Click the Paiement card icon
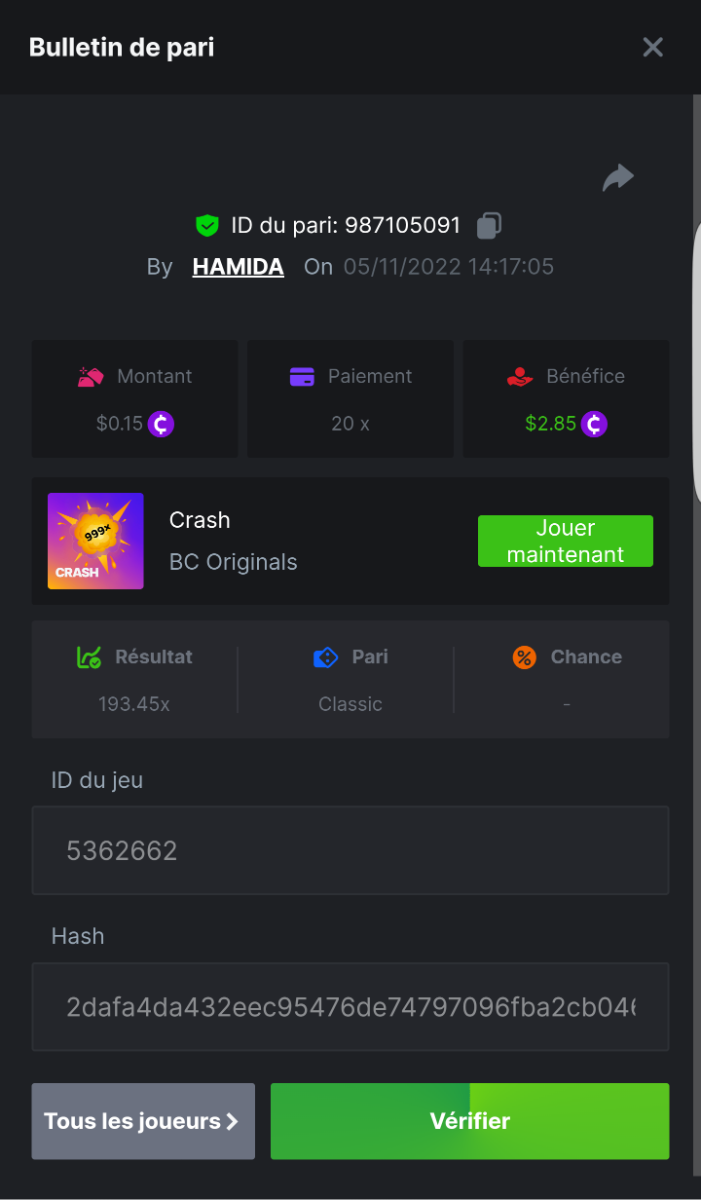The height and width of the screenshot is (1200, 701). [302, 377]
